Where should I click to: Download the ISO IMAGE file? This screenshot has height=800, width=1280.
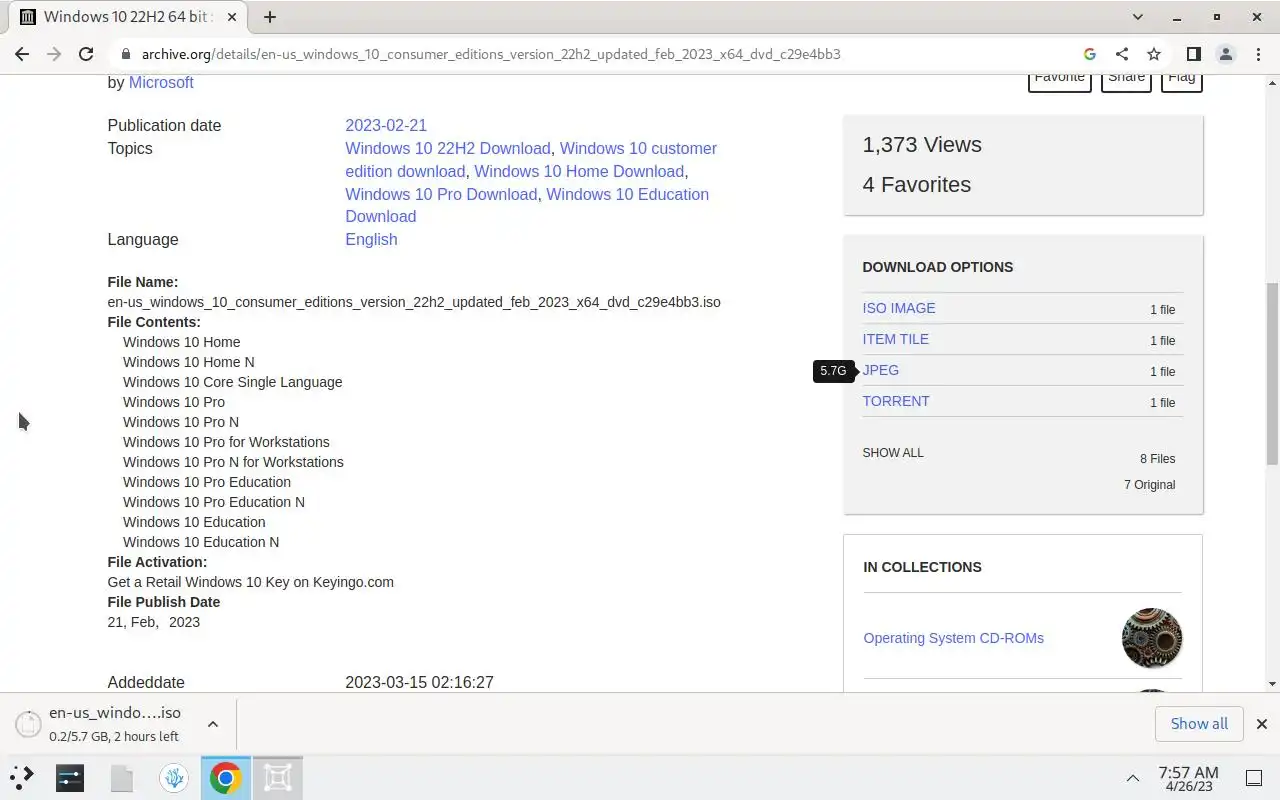[899, 308]
